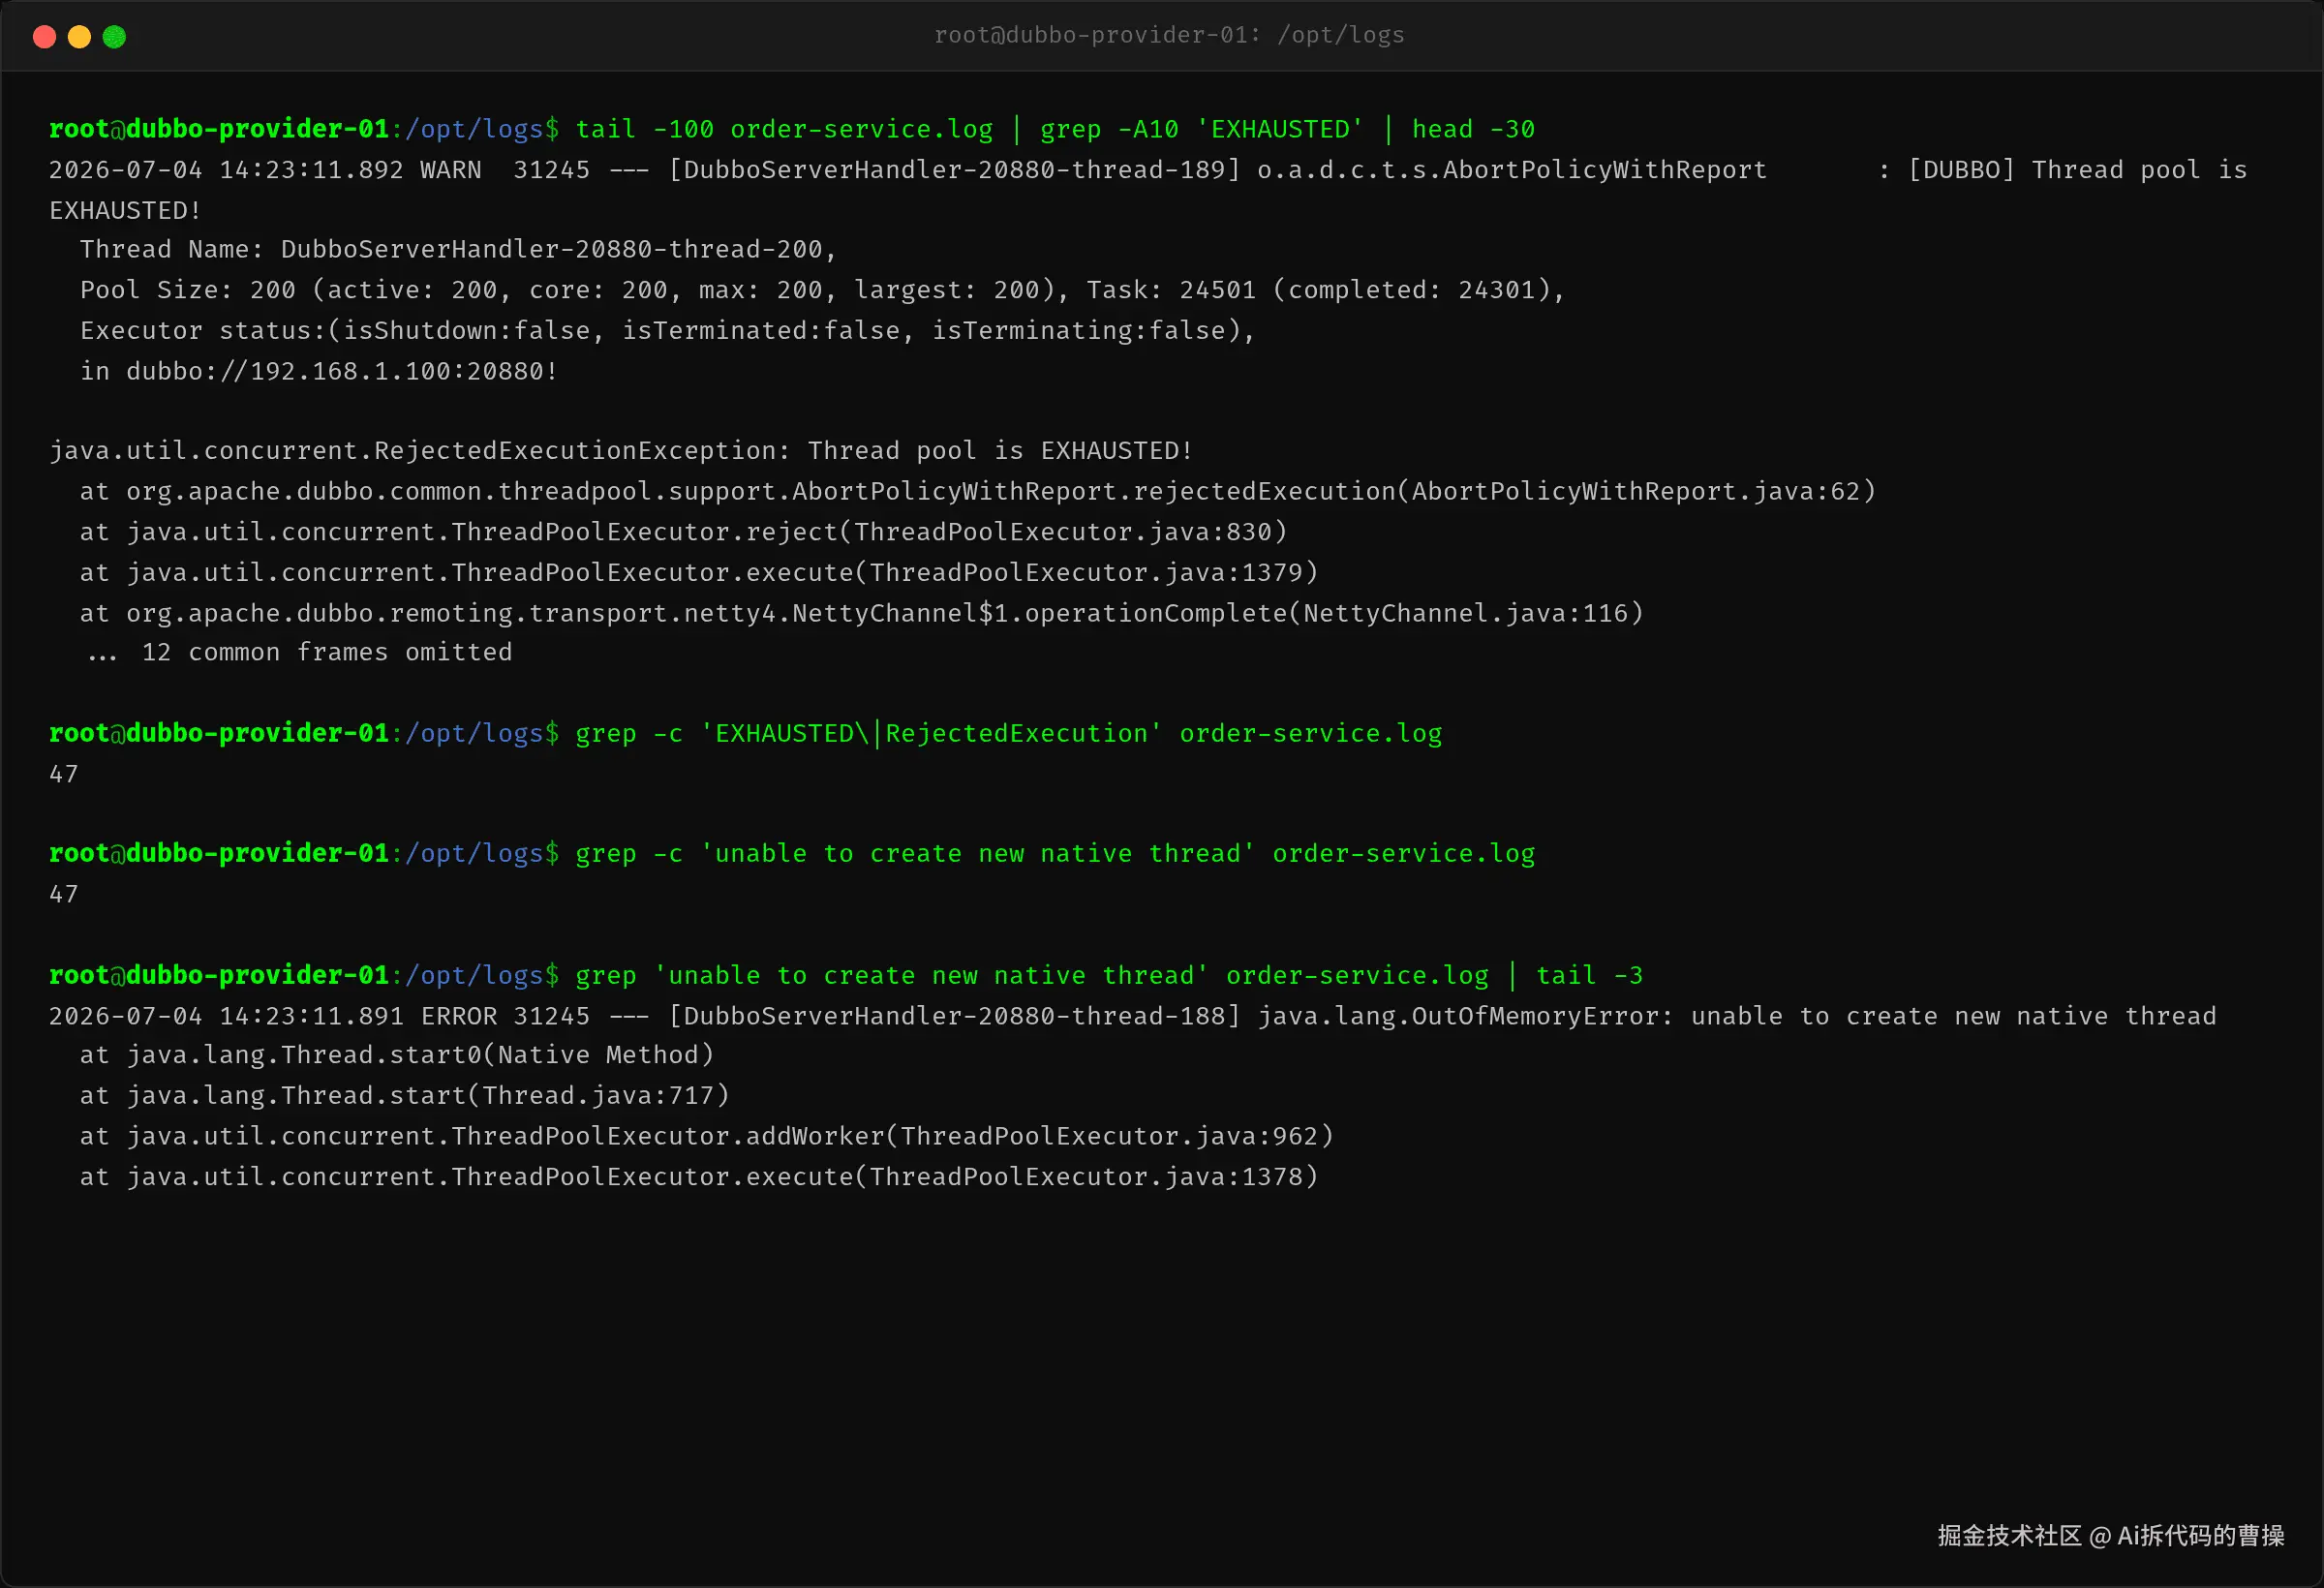Click the 'Executor status:(isShutdown:false' line
This screenshot has width=2324, height=1588.
[667, 330]
